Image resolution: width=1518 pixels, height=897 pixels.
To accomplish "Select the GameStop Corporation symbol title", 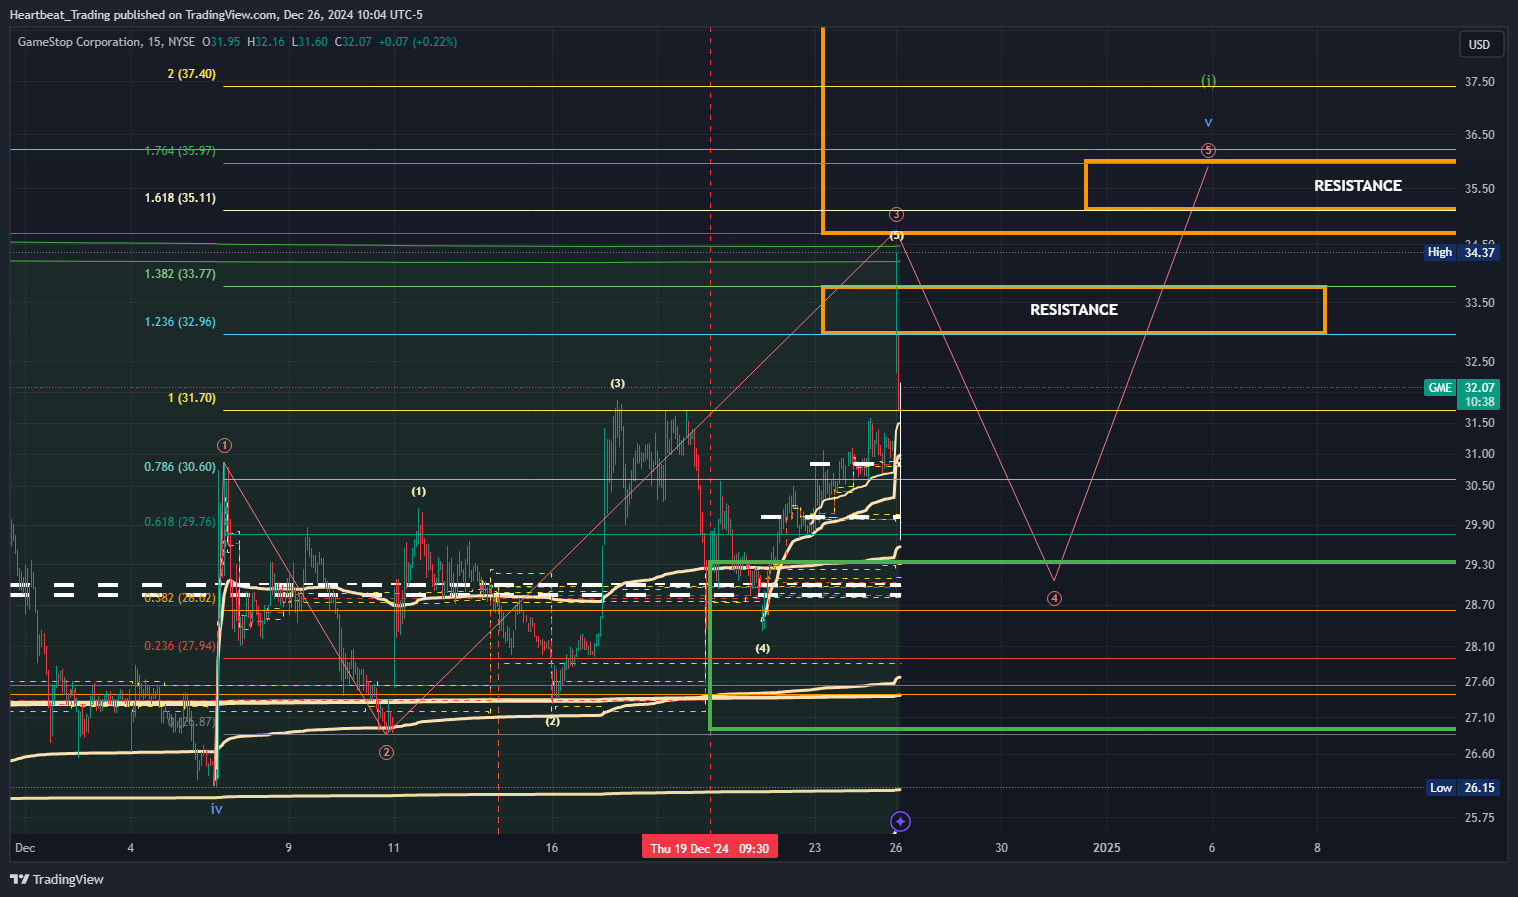I will point(80,42).
